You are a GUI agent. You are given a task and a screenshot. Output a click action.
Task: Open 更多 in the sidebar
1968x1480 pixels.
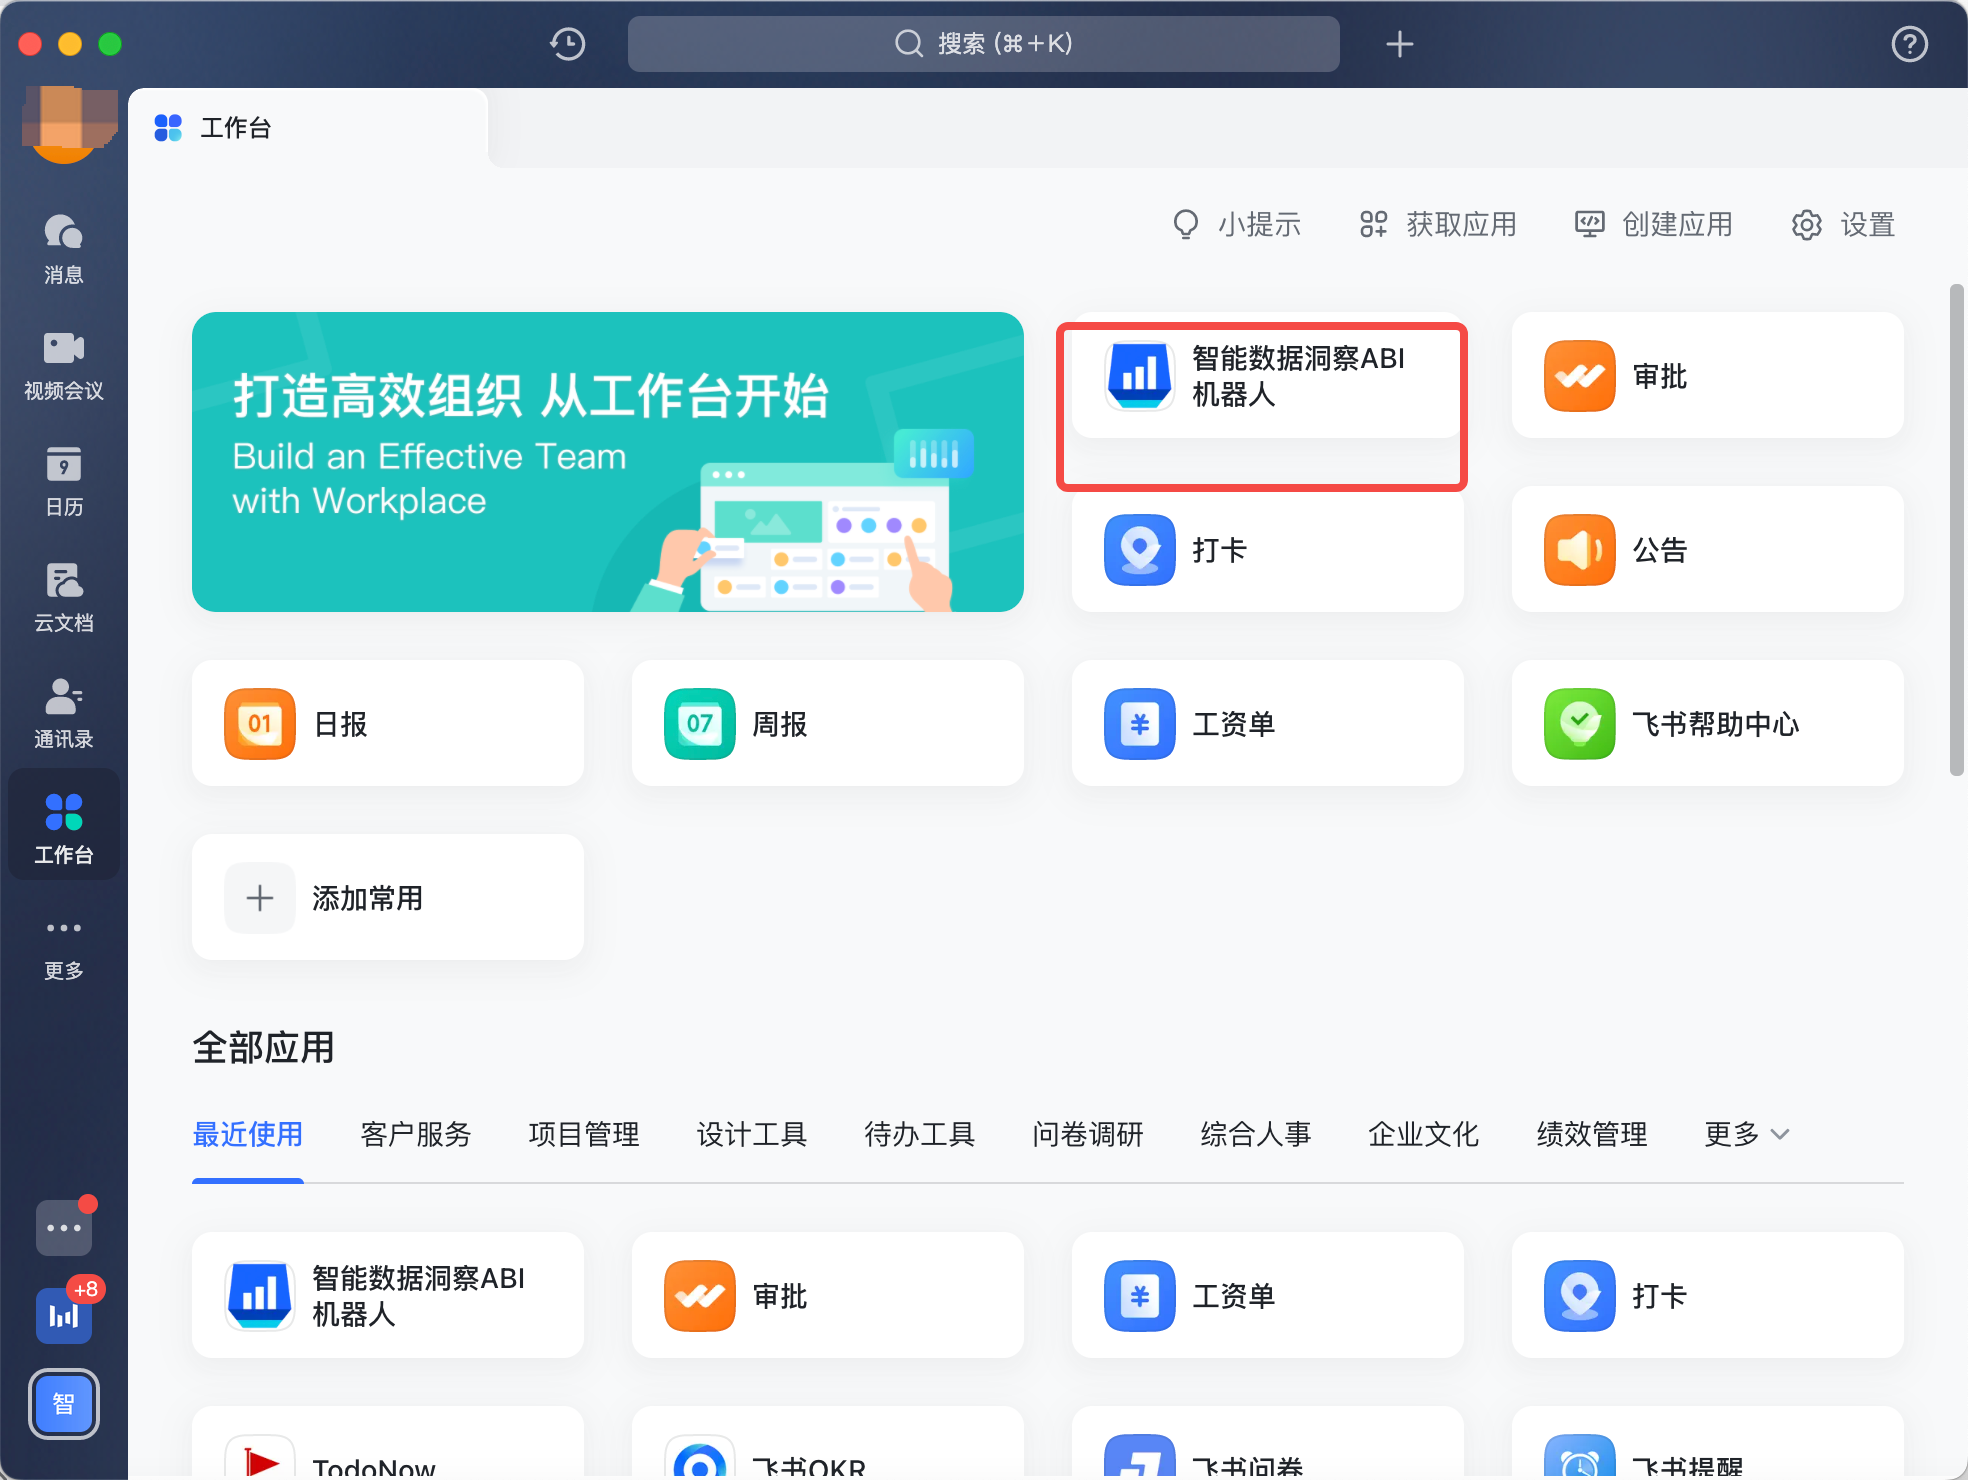pos(64,948)
